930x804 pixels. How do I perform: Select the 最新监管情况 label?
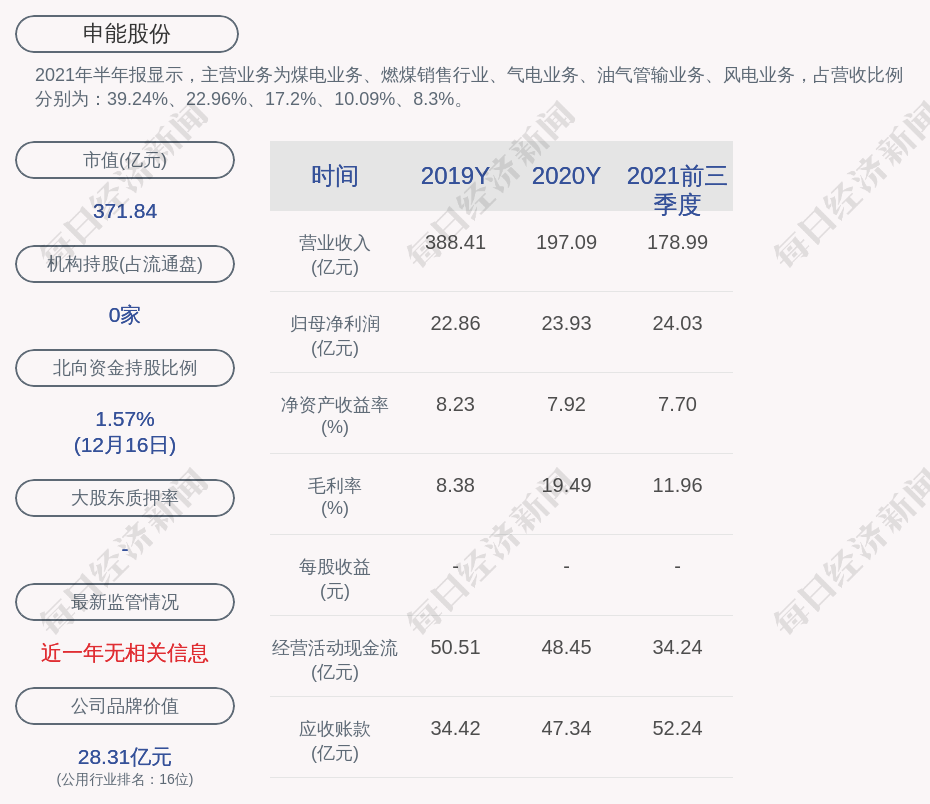pyautogui.click(x=125, y=602)
